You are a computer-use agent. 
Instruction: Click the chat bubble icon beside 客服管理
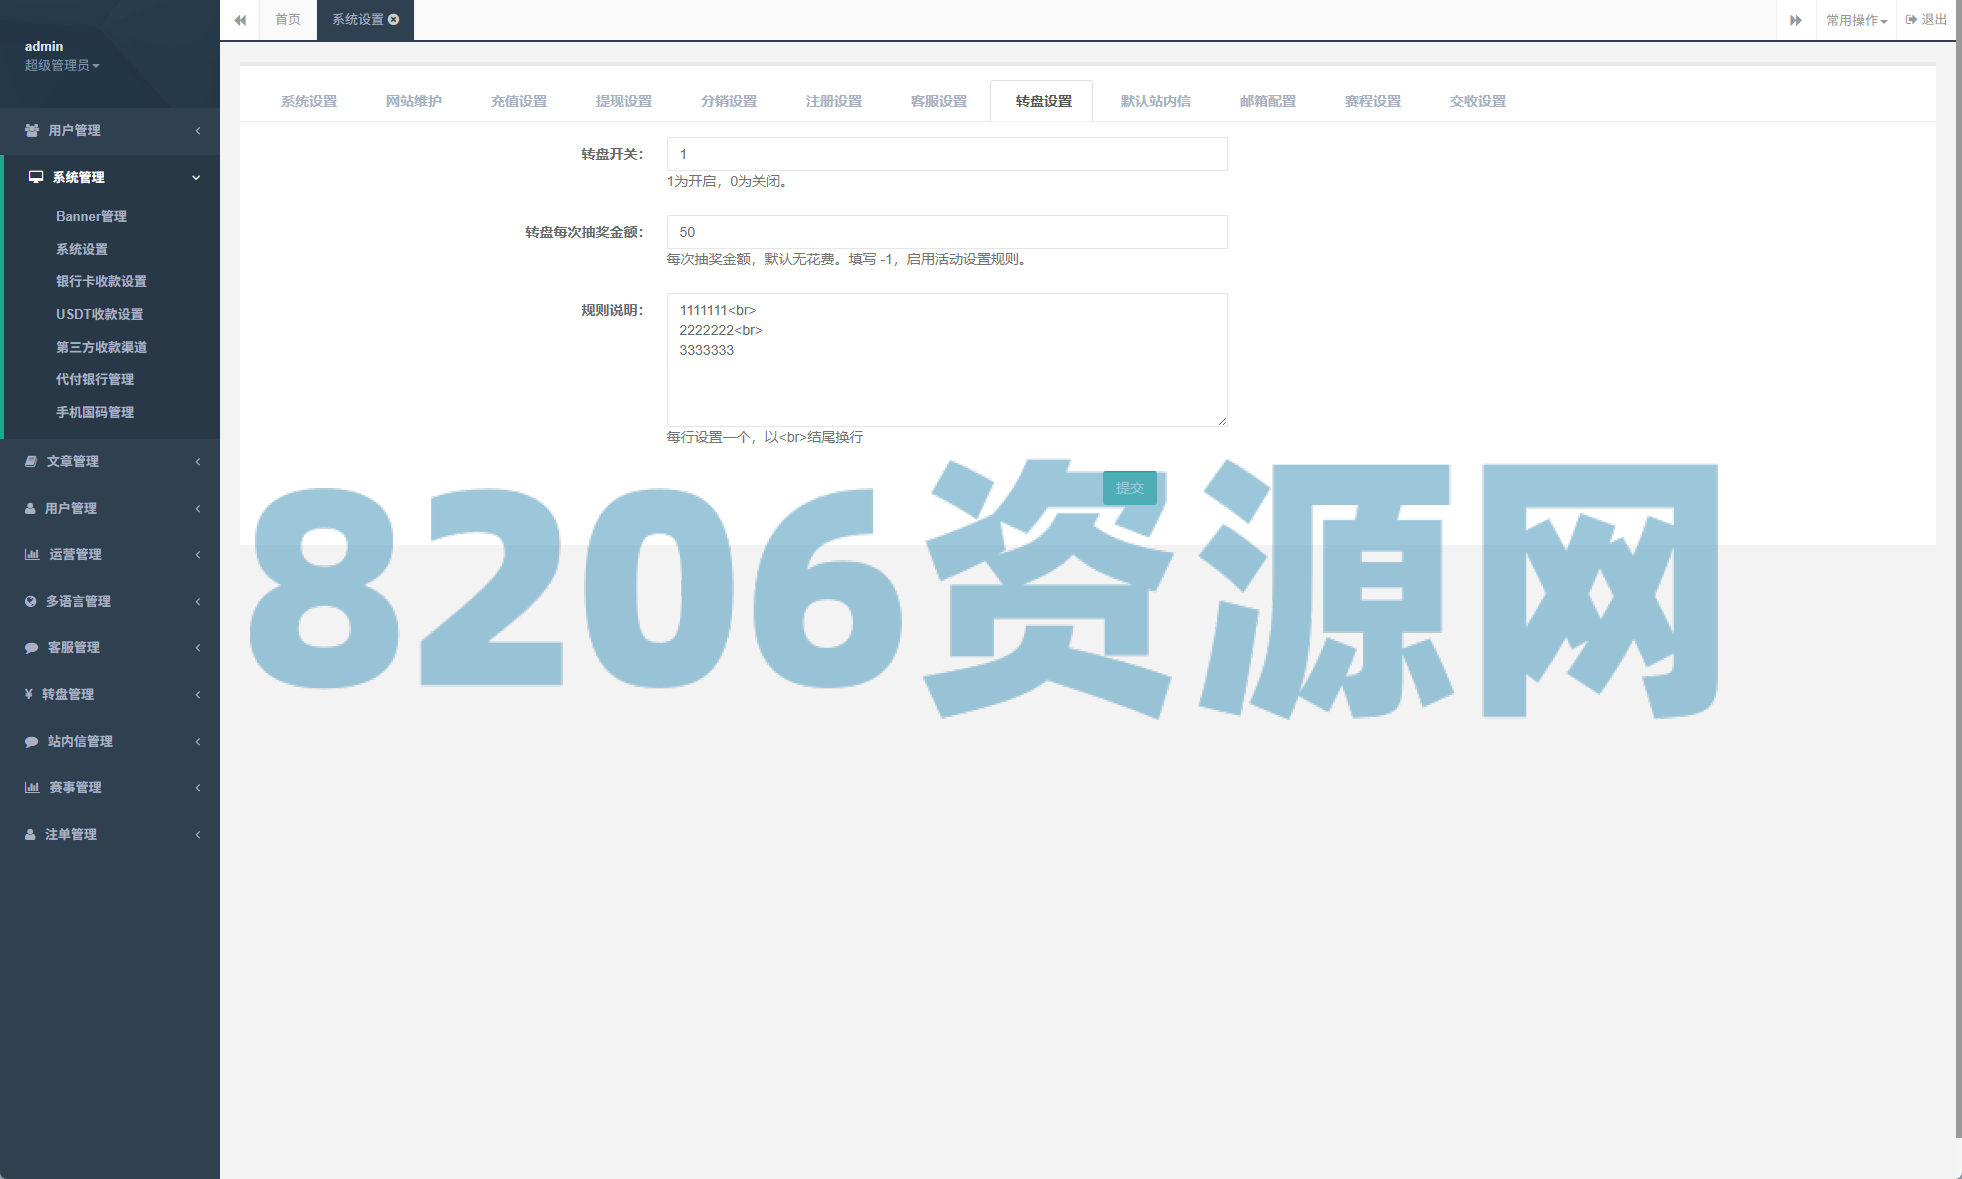tap(31, 648)
